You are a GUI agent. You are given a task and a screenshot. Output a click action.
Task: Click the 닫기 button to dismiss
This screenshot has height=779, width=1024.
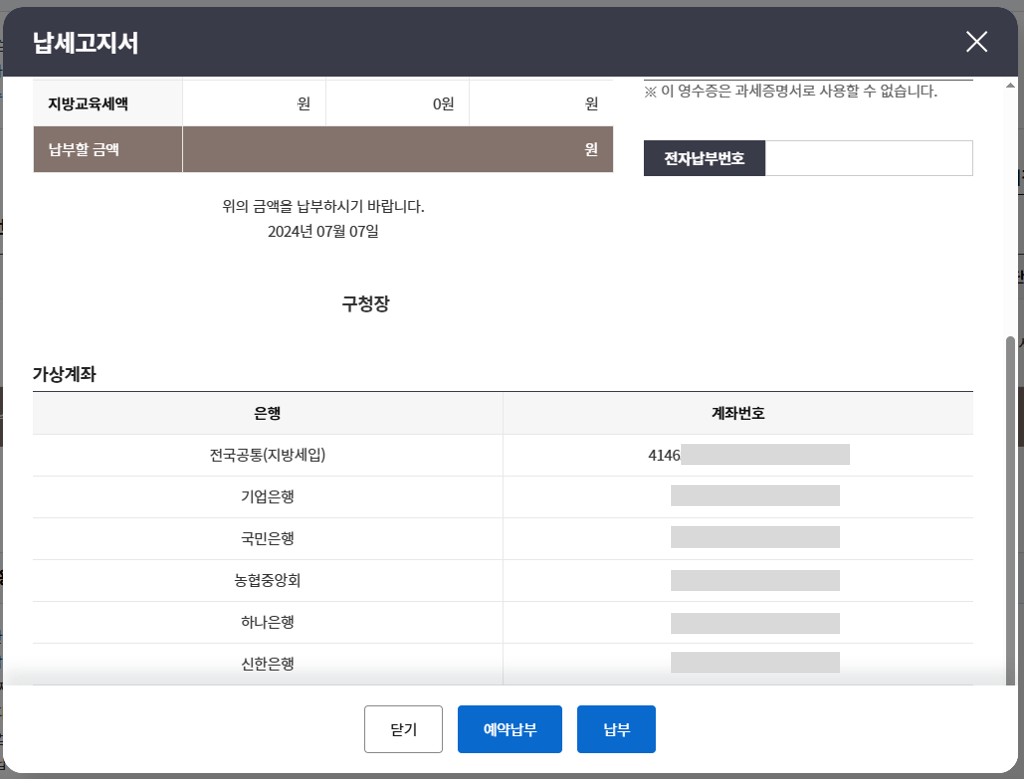pyautogui.click(x=402, y=729)
